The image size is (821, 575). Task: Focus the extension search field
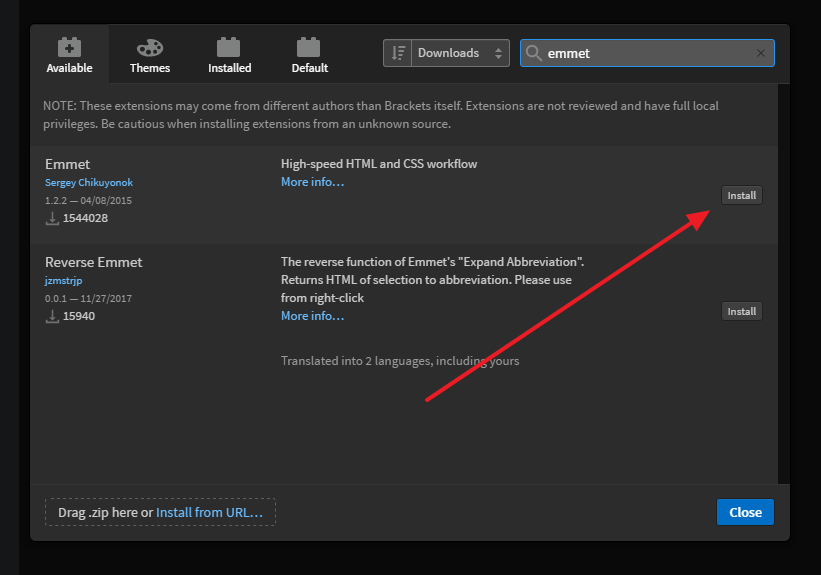click(647, 53)
